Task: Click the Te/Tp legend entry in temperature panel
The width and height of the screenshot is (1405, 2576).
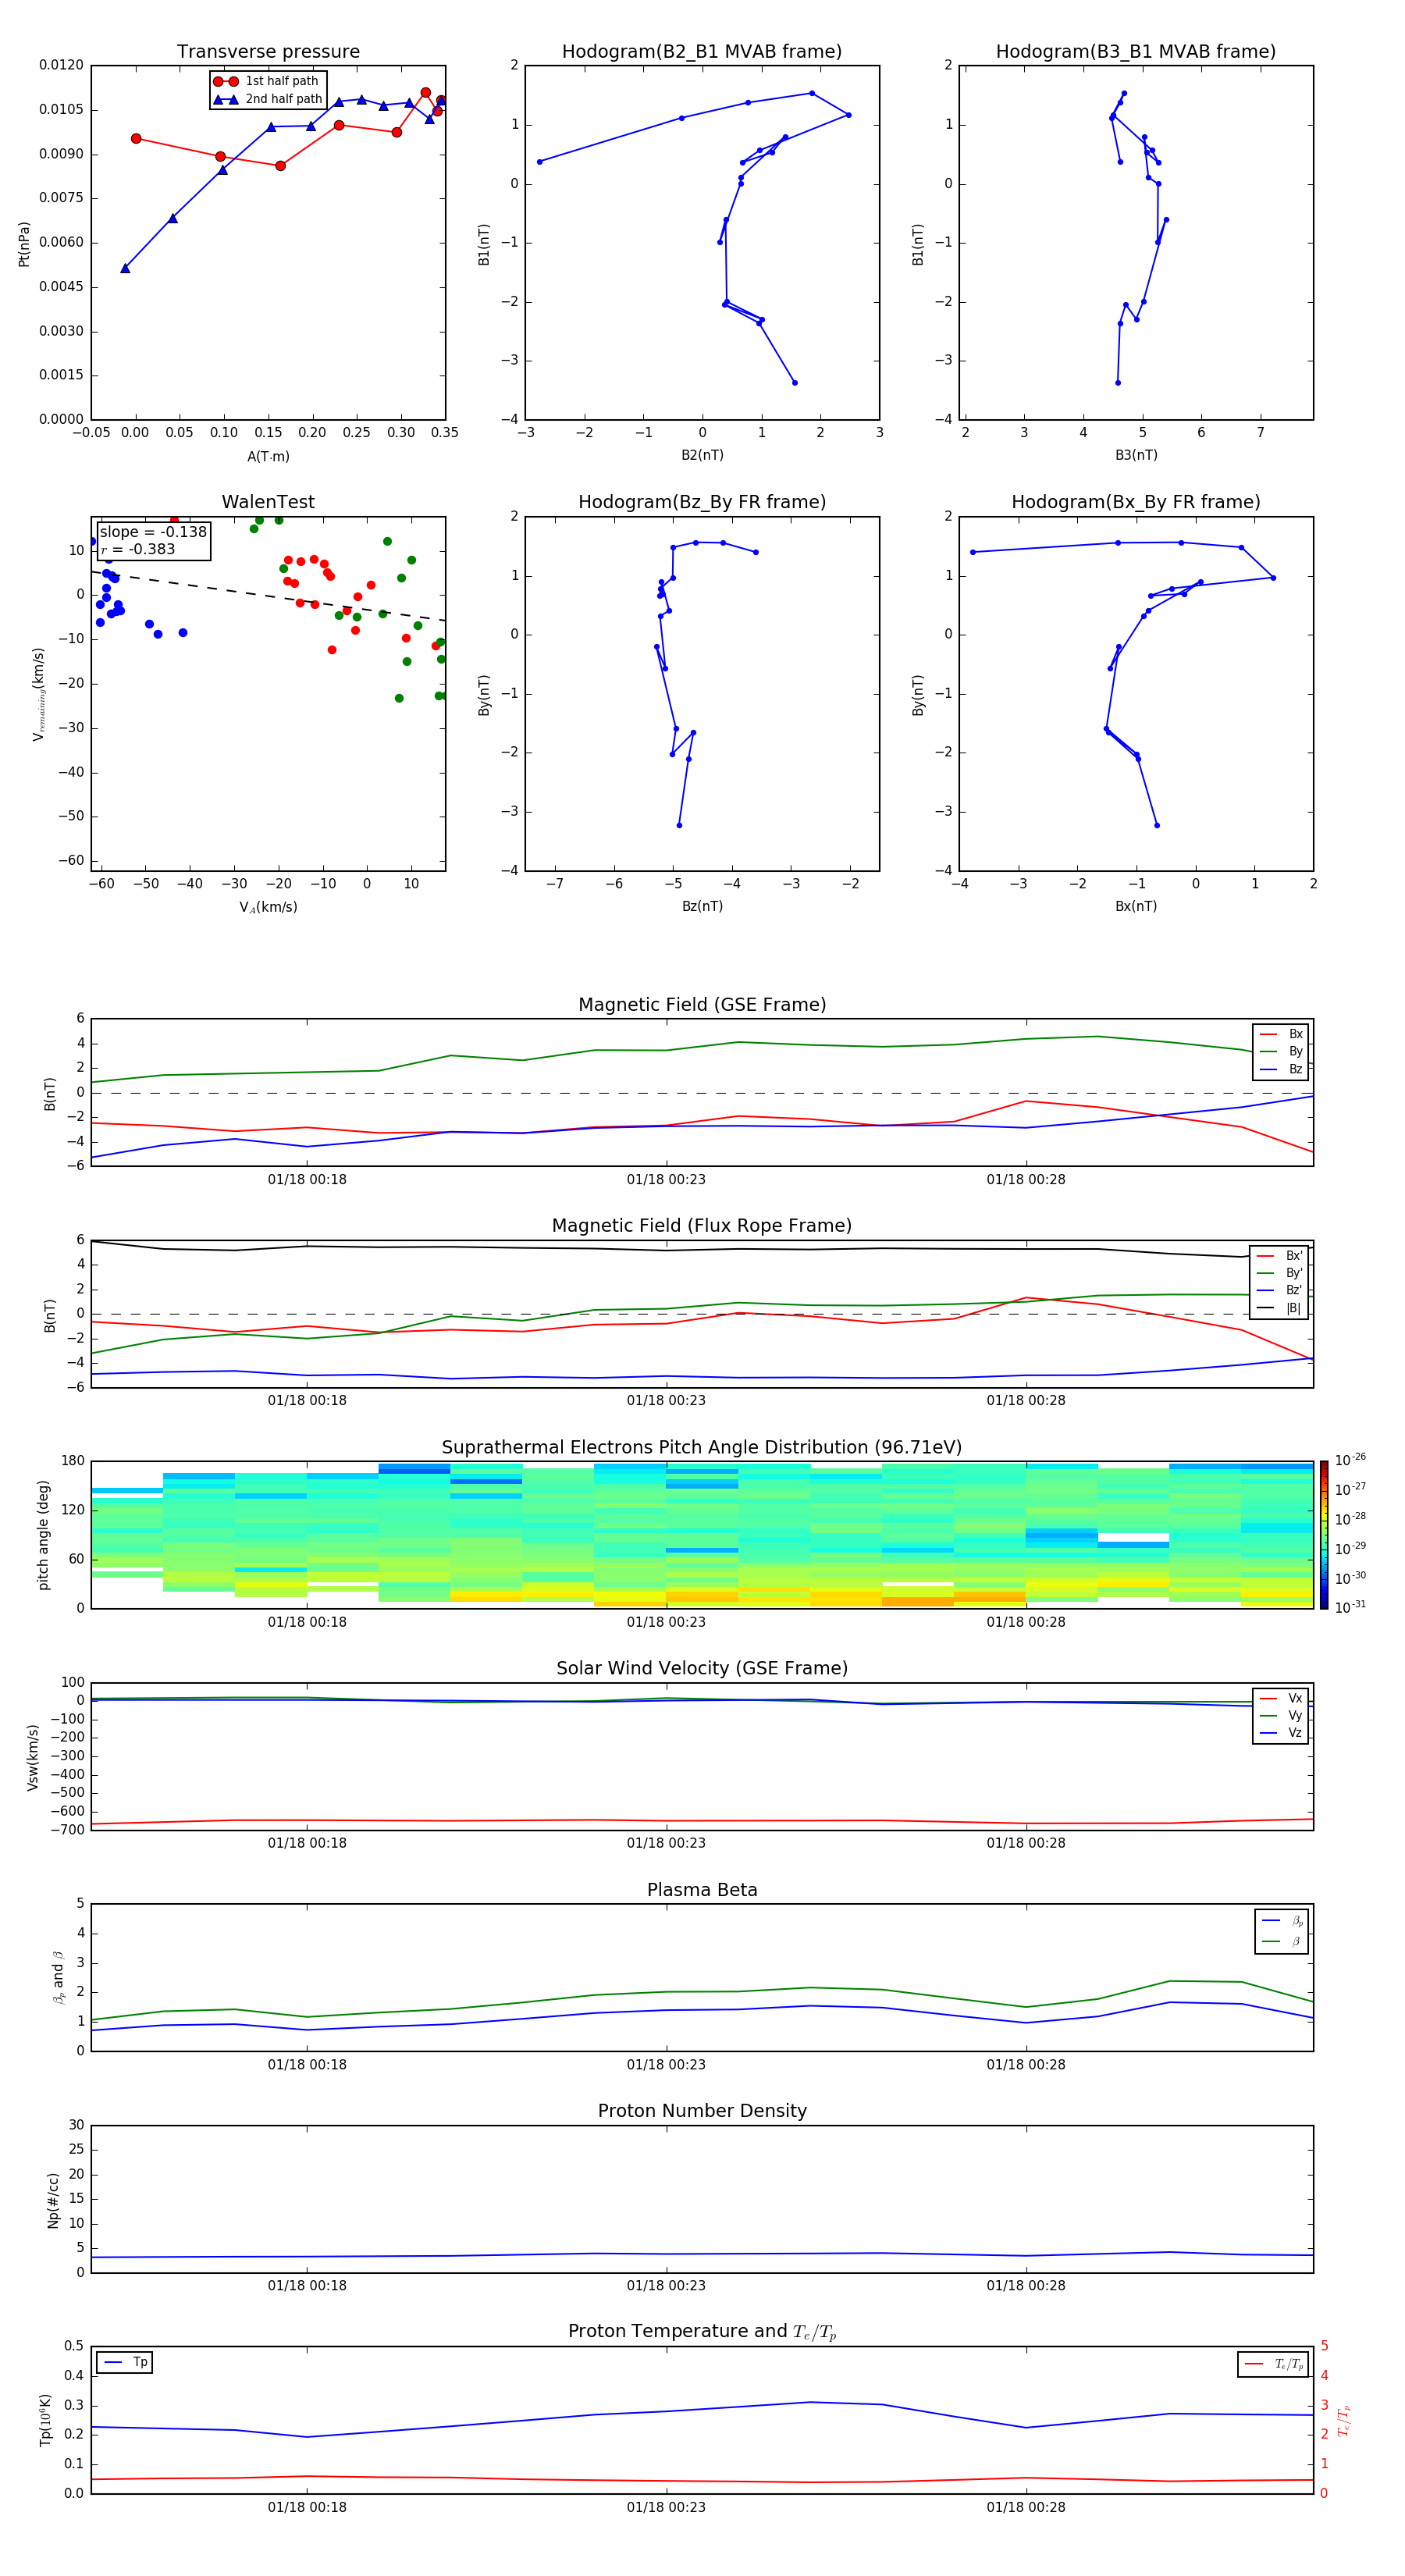Action: coord(1274,2365)
